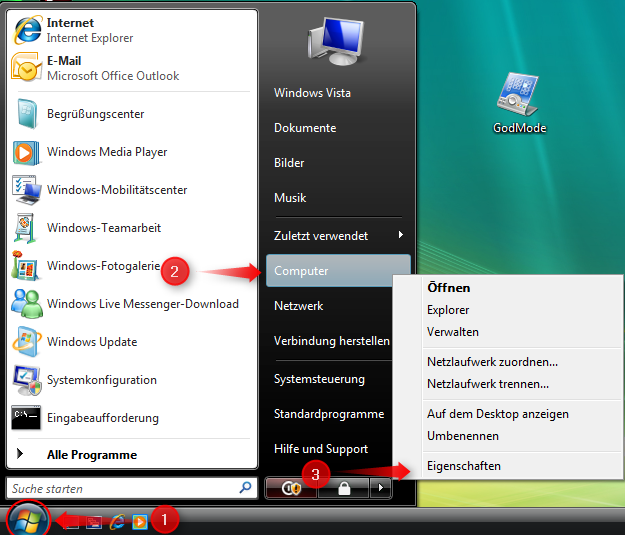Open the Begrüßungscenter icon
Viewport: 625px width, 535px height.
click(x=27, y=114)
